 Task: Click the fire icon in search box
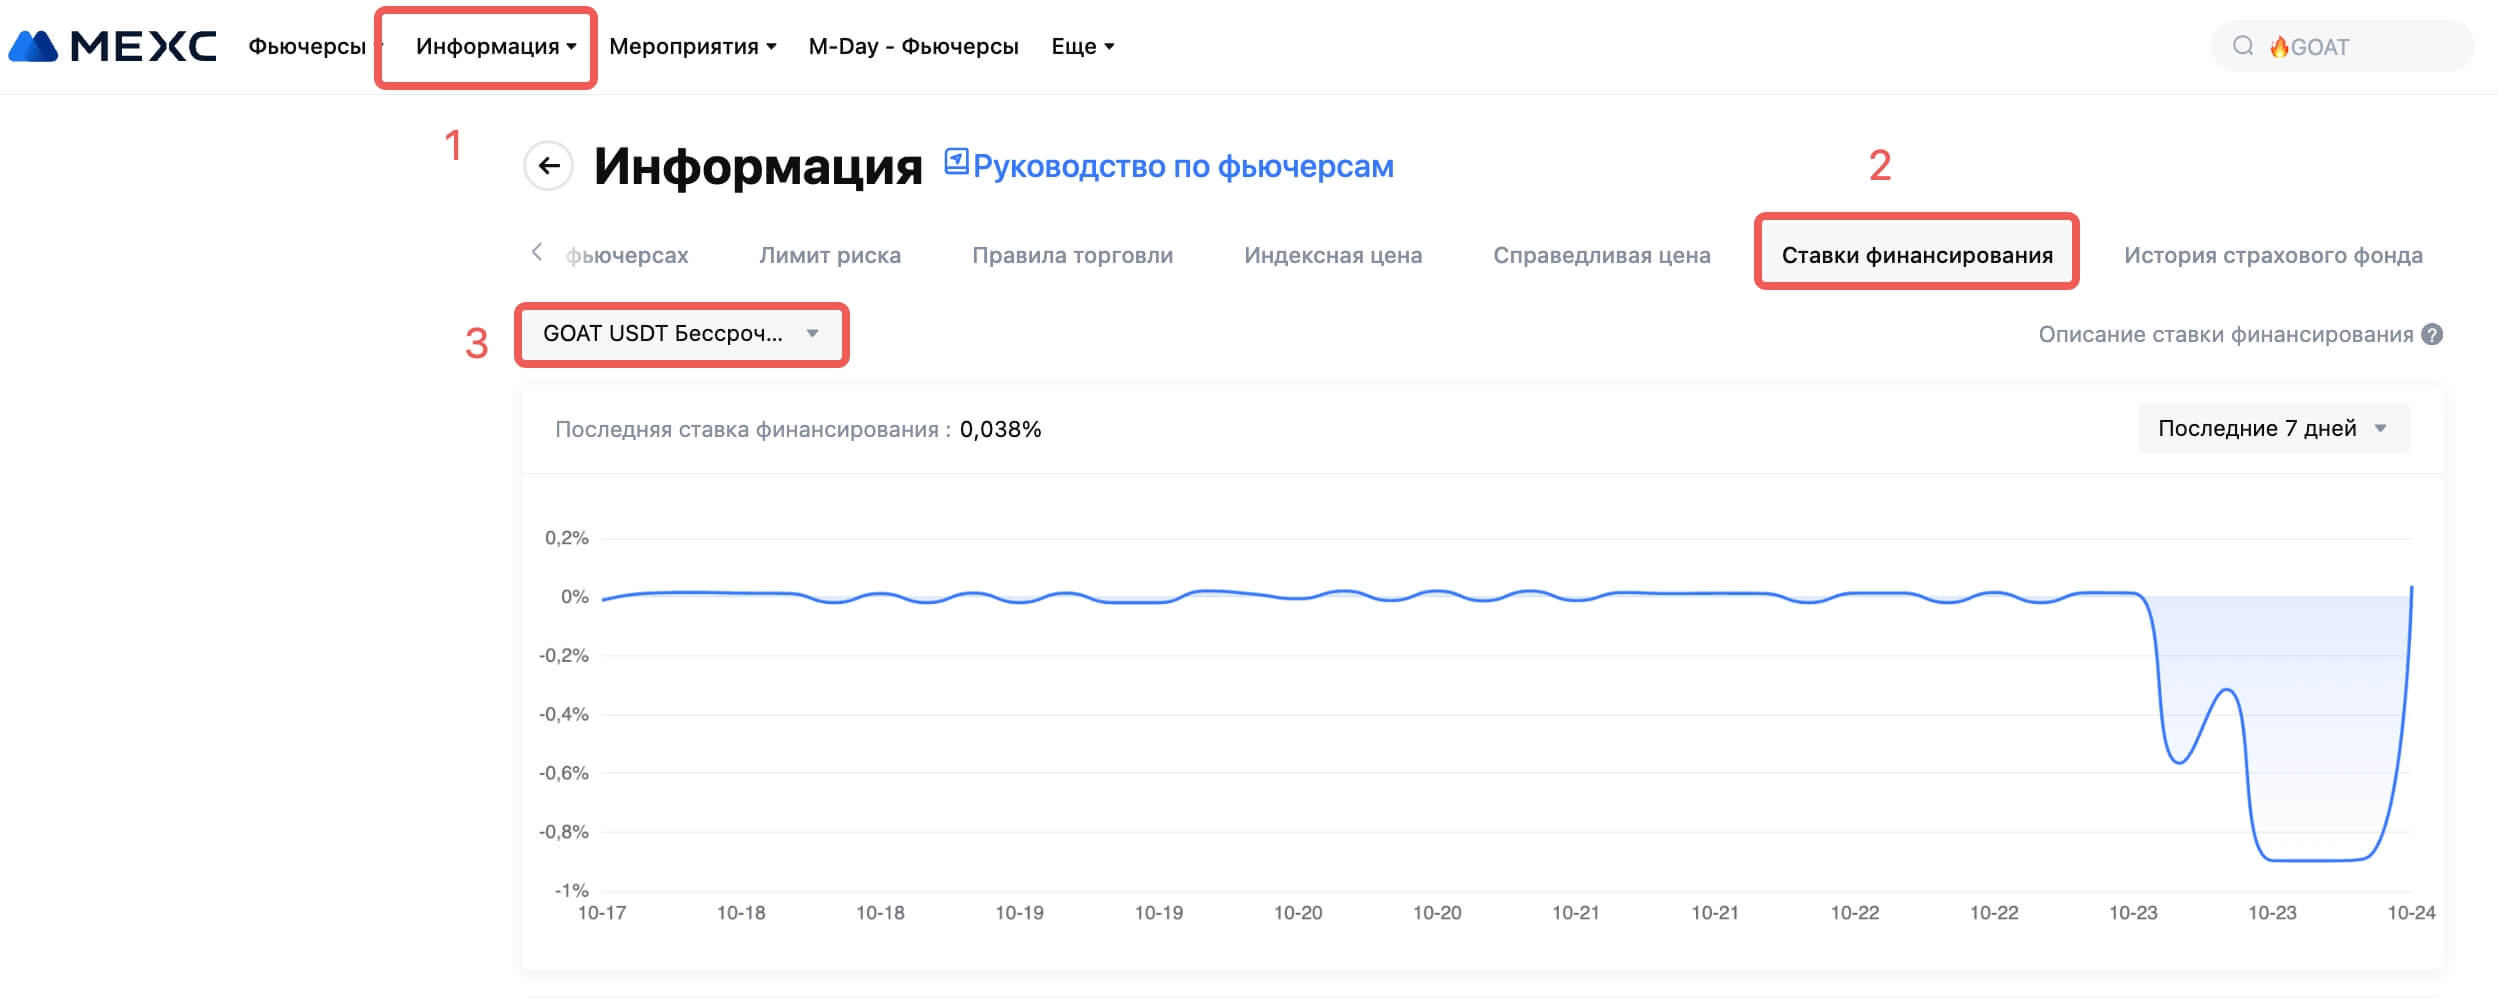click(x=2279, y=47)
